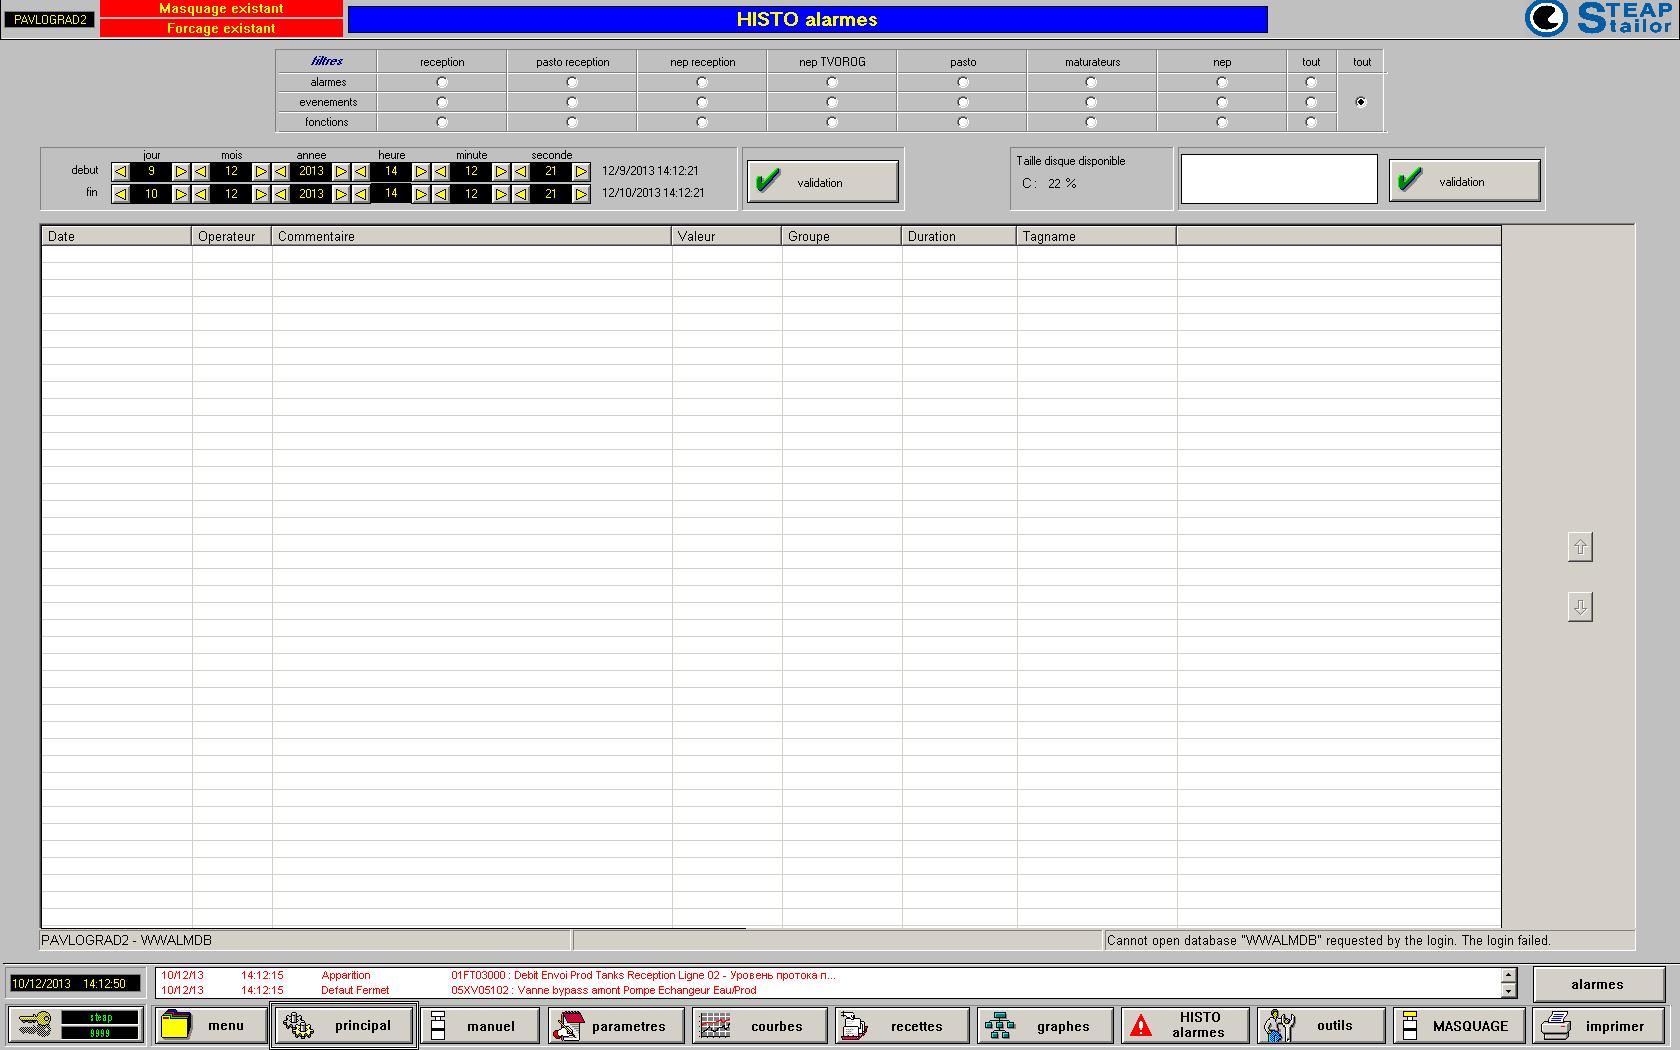The height and width of the screenshot is (1050, 1680).
Task: Open the menu folder icon button
Action: click(177, 1025)
